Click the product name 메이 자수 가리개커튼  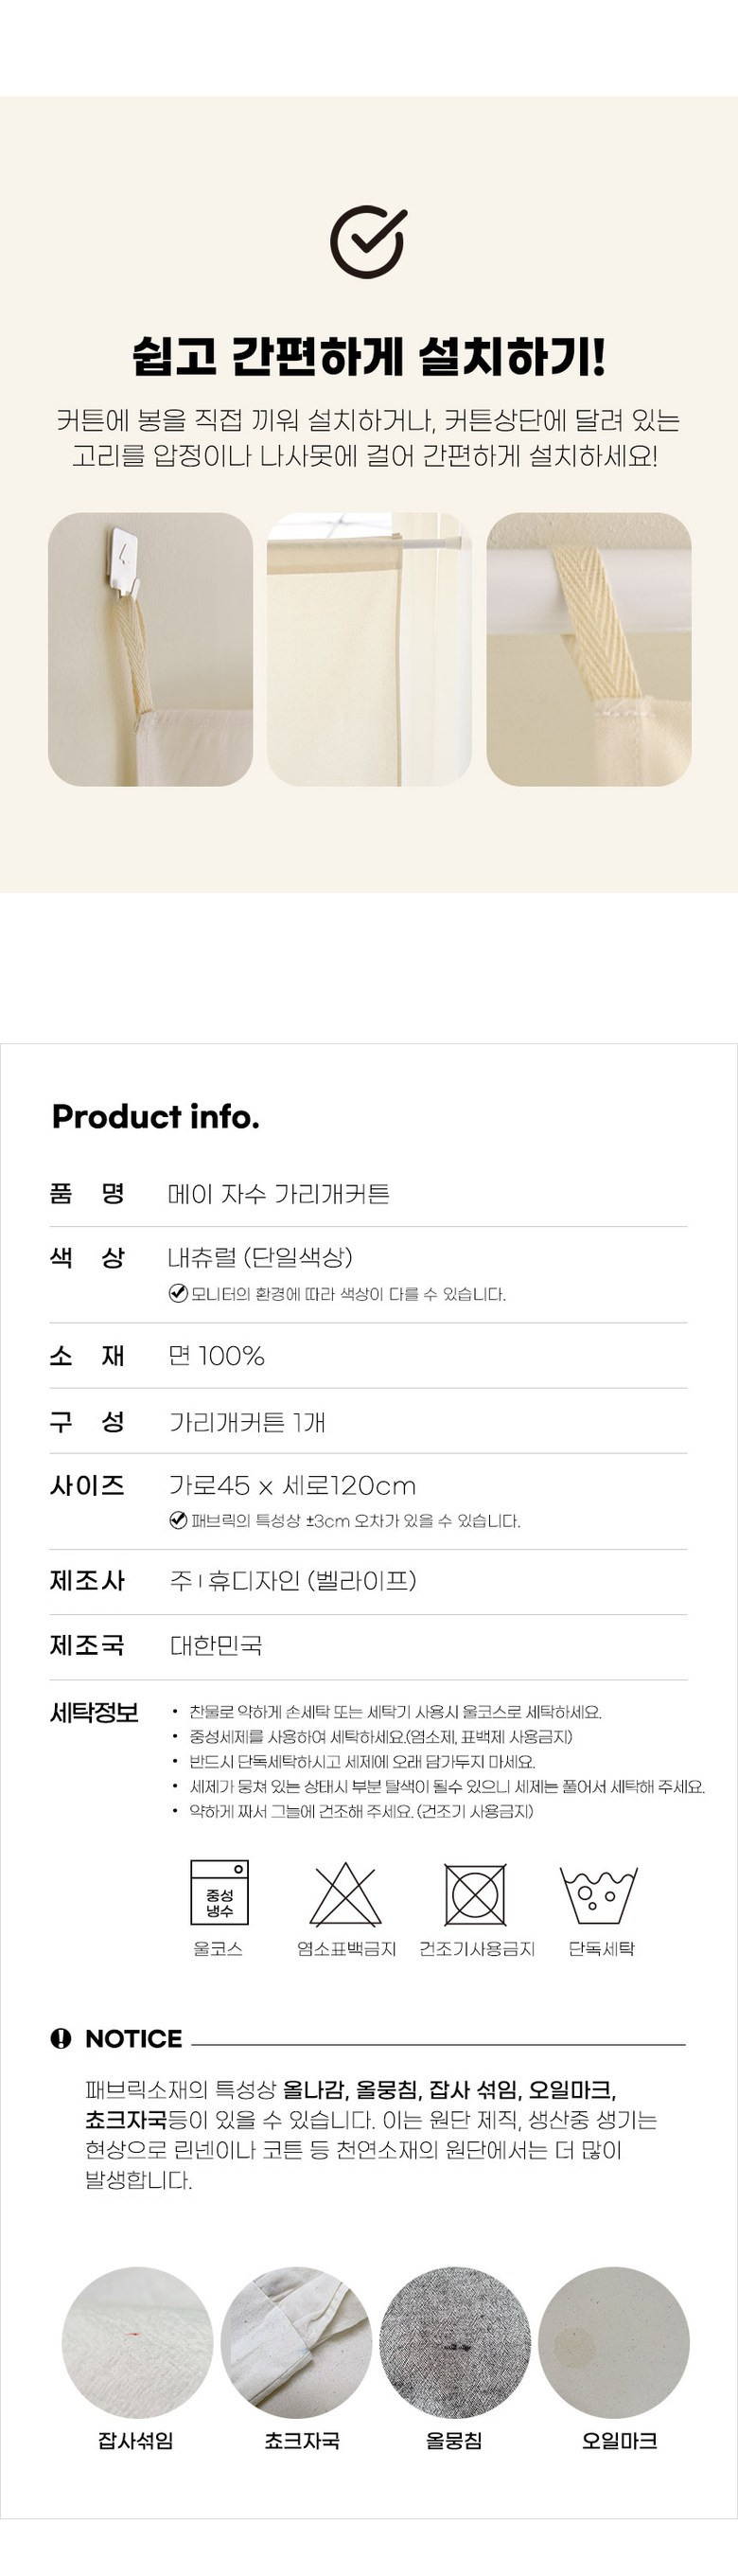click(279, 1193)
